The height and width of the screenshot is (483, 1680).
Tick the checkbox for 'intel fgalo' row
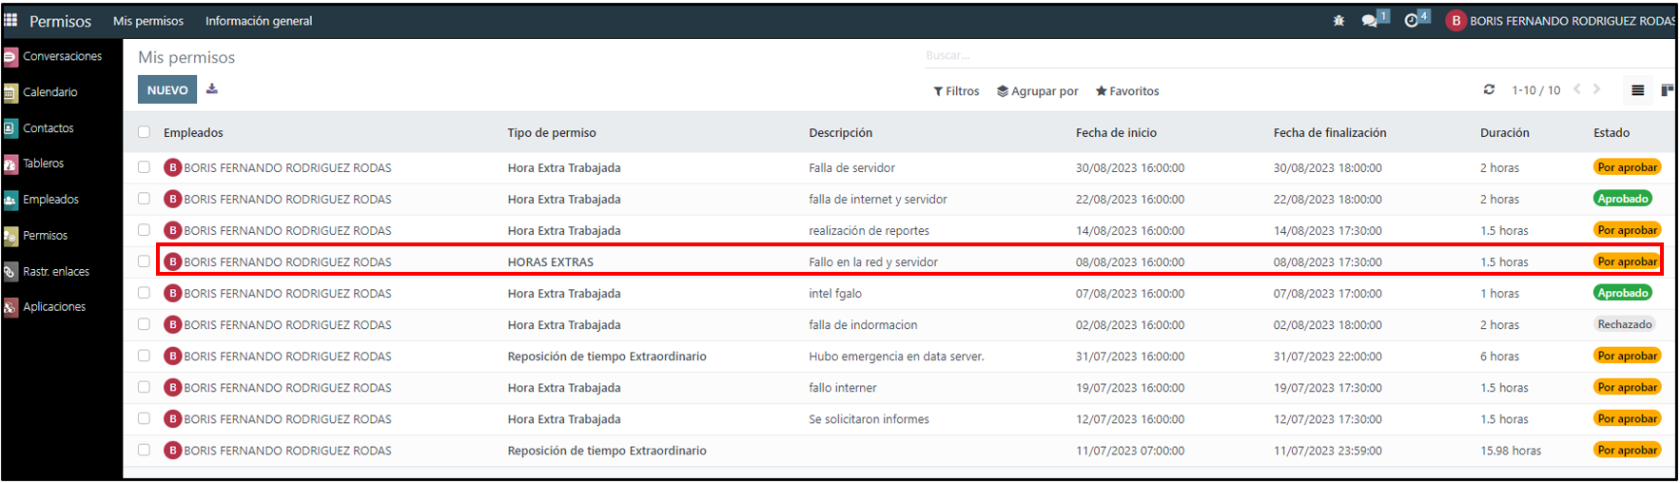[x=144, y=293]
